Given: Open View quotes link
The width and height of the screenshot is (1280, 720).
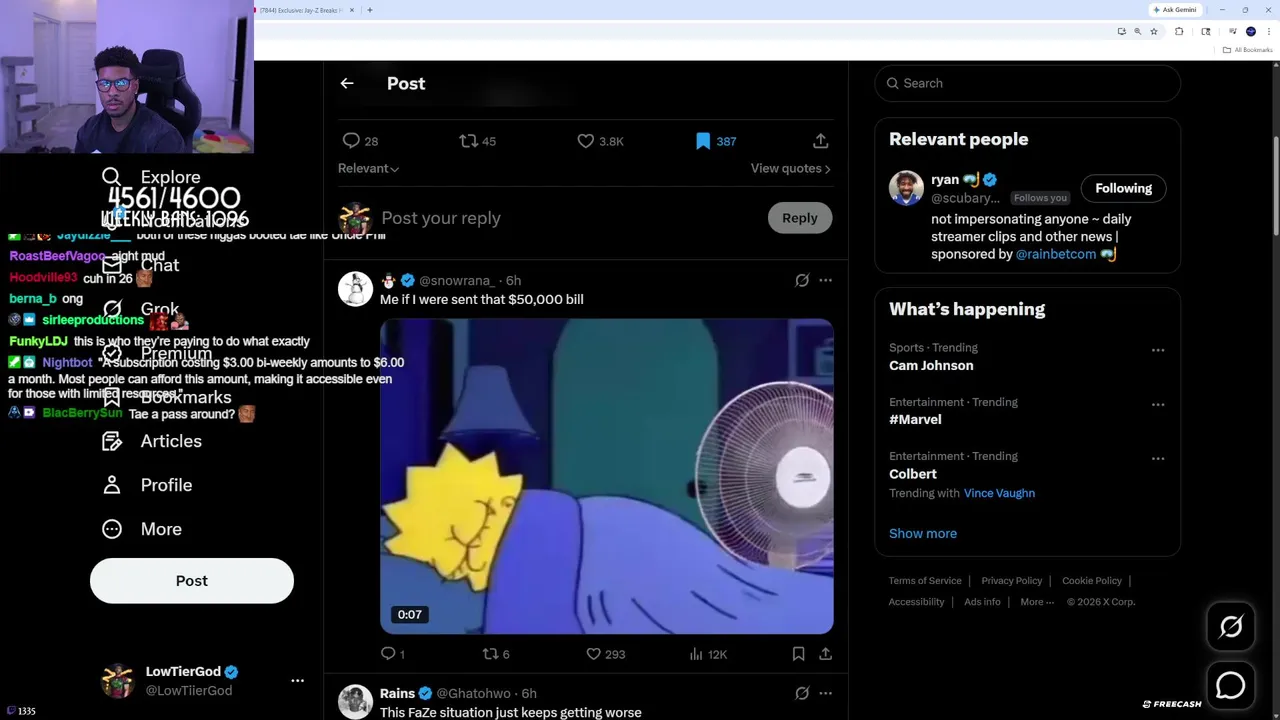Looking at the screenshot, I should point(790,168).
